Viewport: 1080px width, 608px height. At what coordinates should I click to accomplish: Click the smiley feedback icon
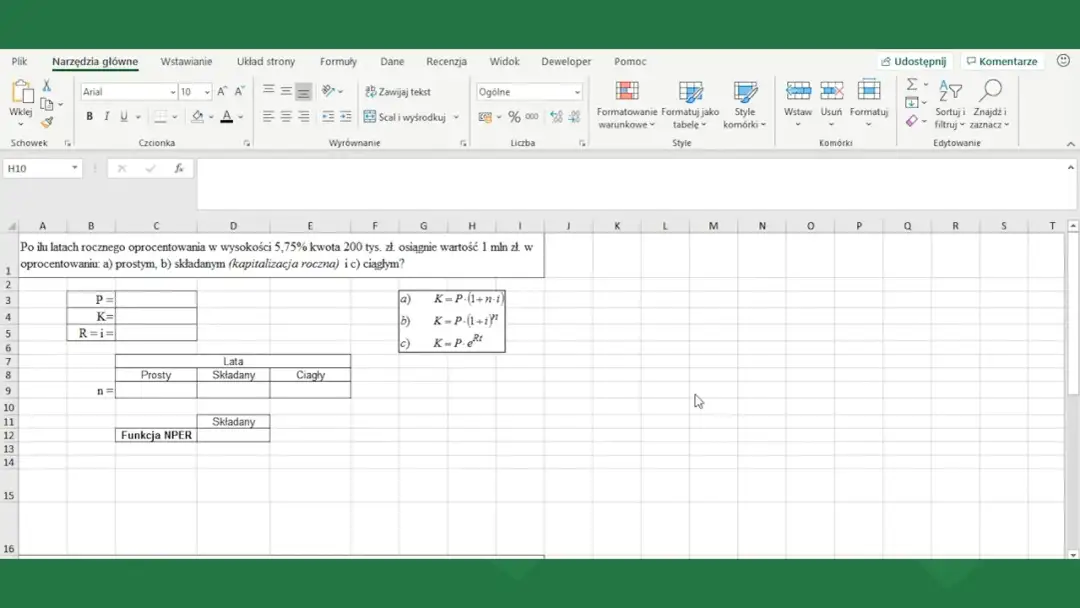[x=1063, y=61]
